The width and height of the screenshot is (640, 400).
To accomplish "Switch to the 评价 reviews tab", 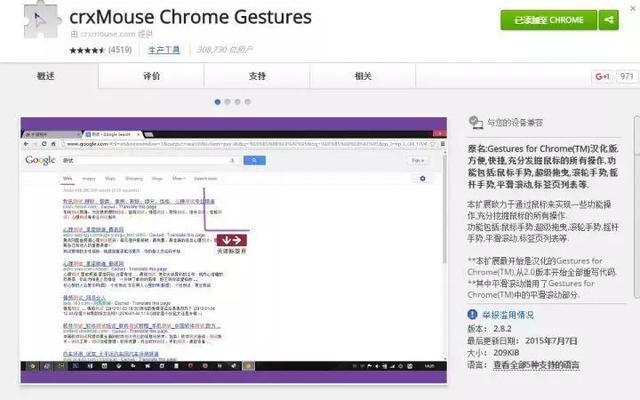I will click(152, 76).
